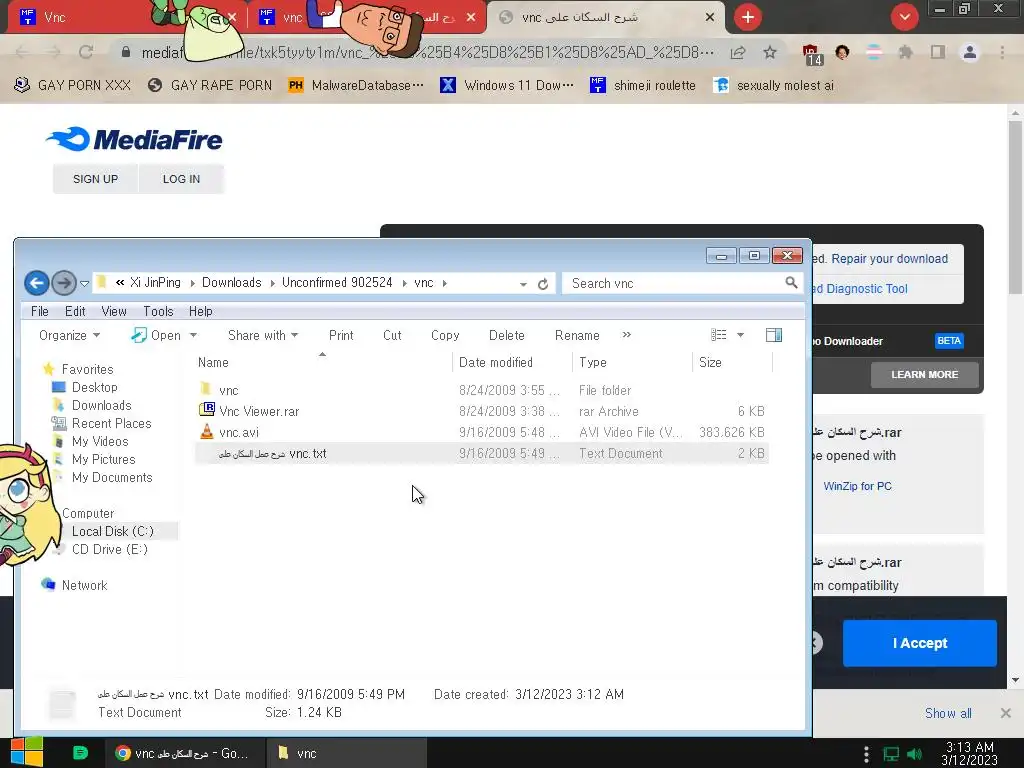This screenshot has width=1024, height=768.
Task: Change view icon in Explorer toolbar
Action: click(x=718, y=335)
